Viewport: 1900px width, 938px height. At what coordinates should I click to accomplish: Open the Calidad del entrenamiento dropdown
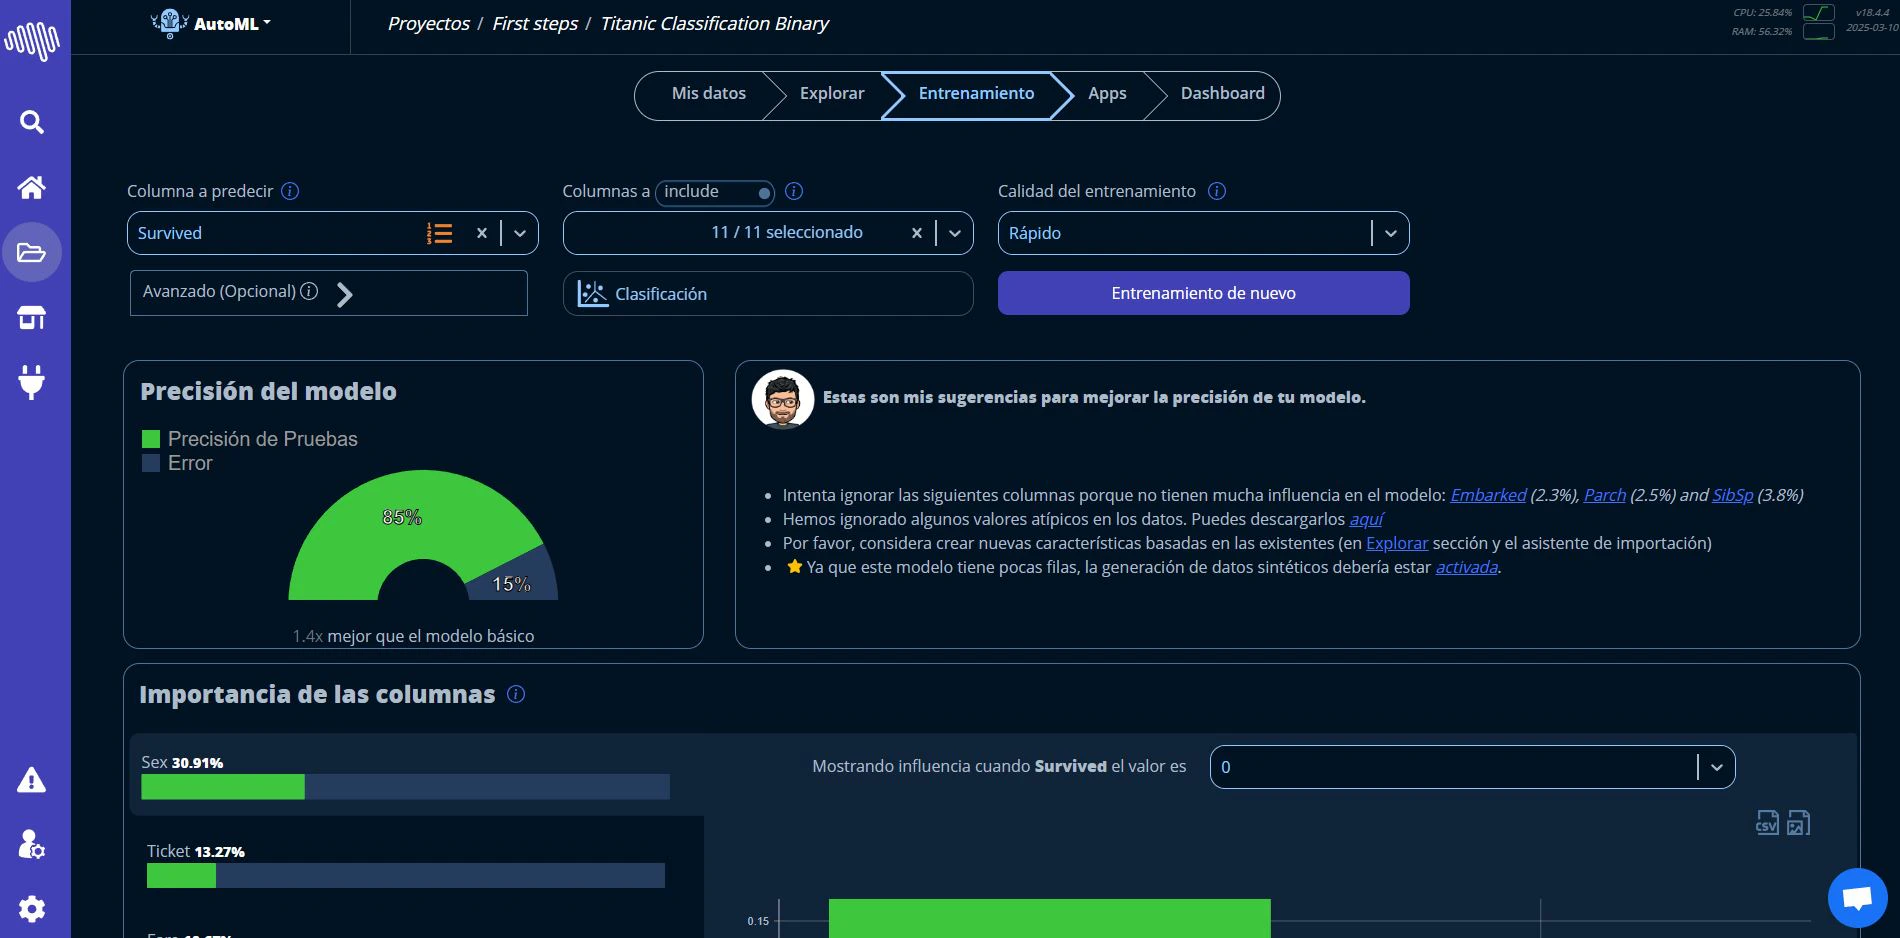[x=1390, y=233]
